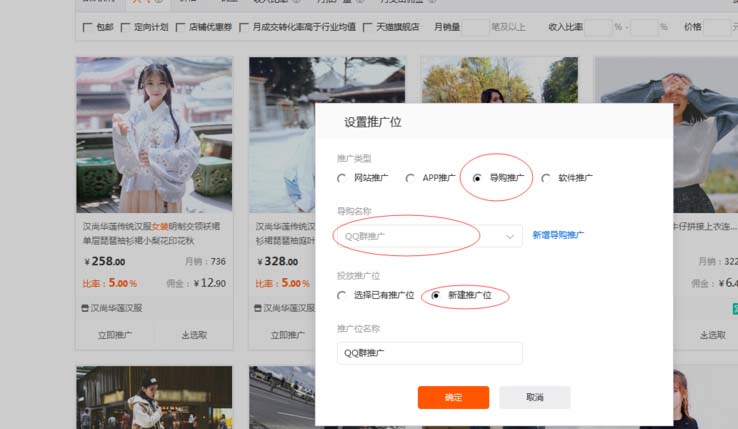Open shop 汉尚华莲汉服 under ¥258.00 item
Screen dimensions: 738x429
116,308
